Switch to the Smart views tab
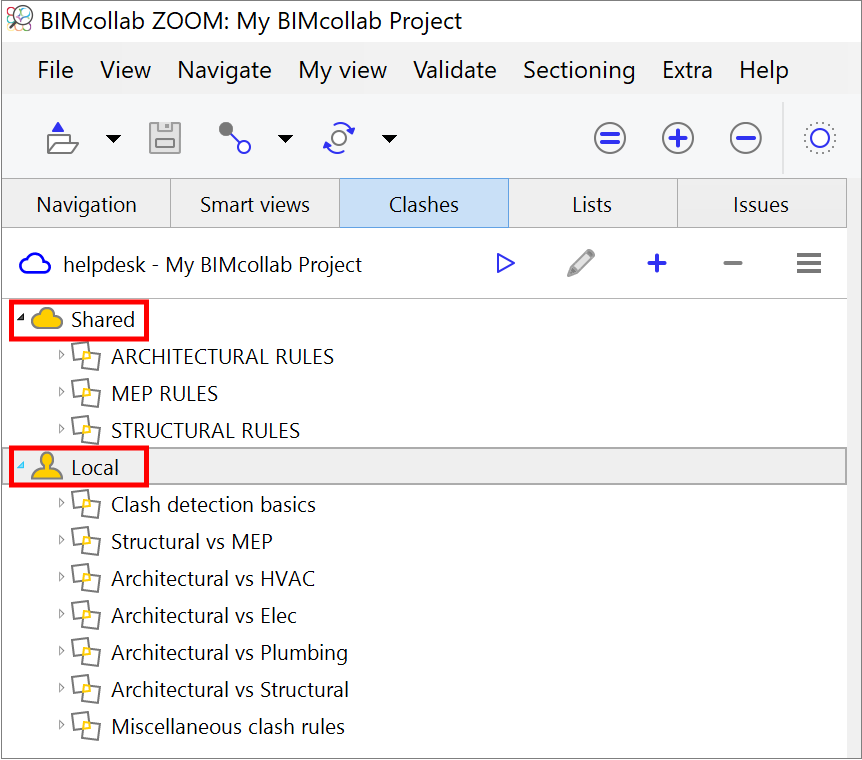The height and width of the screenshot is (760, 862). coord(255,203)
